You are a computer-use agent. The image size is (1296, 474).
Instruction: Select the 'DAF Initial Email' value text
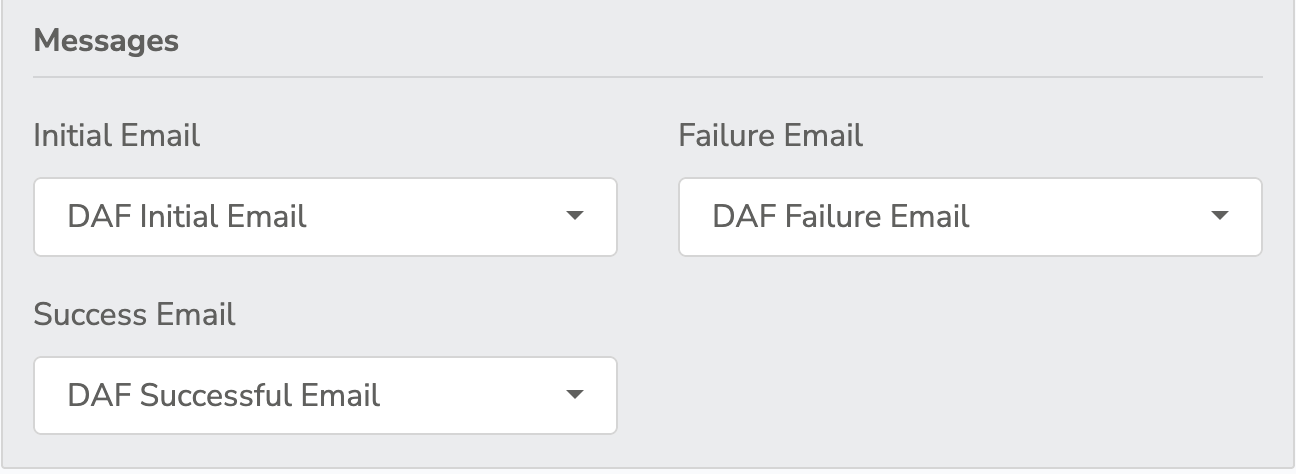[x=187, y=216]
